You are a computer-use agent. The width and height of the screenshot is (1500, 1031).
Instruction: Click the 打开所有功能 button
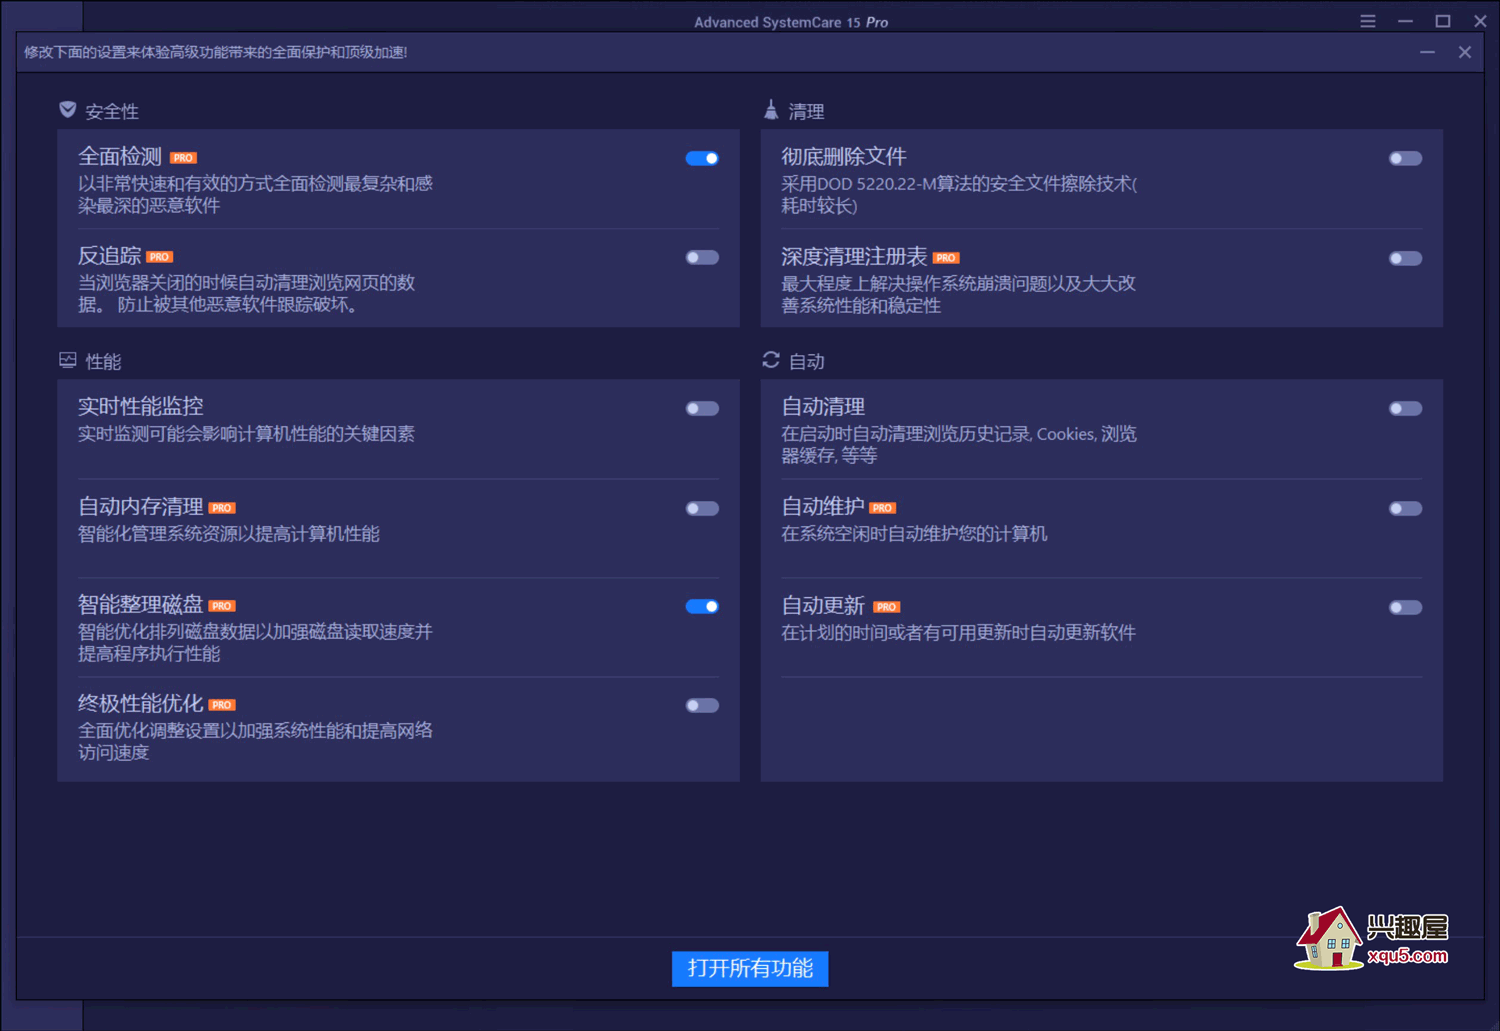(750, 968)
